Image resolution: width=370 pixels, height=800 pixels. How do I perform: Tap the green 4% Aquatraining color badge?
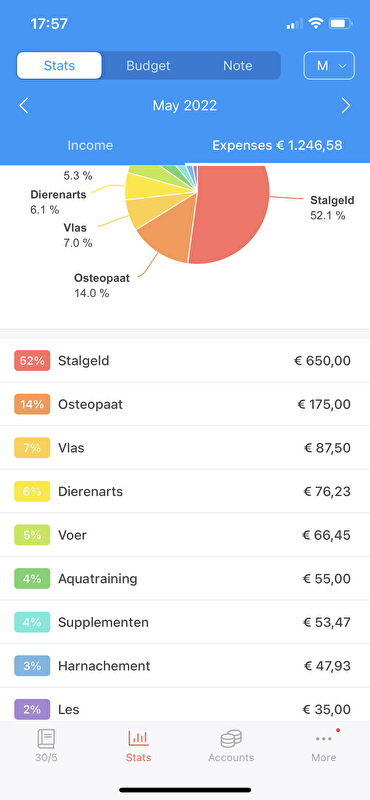(x=32, y=579)
